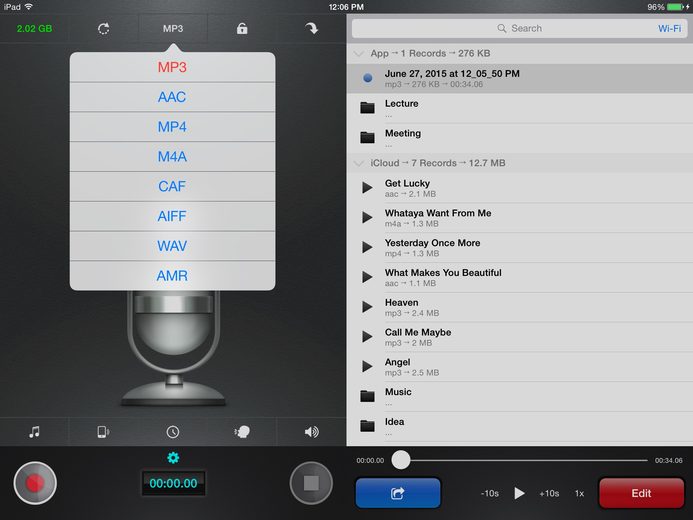Rewind with the -10s button
The image size is (693, 520).
(x=490, y=493)
